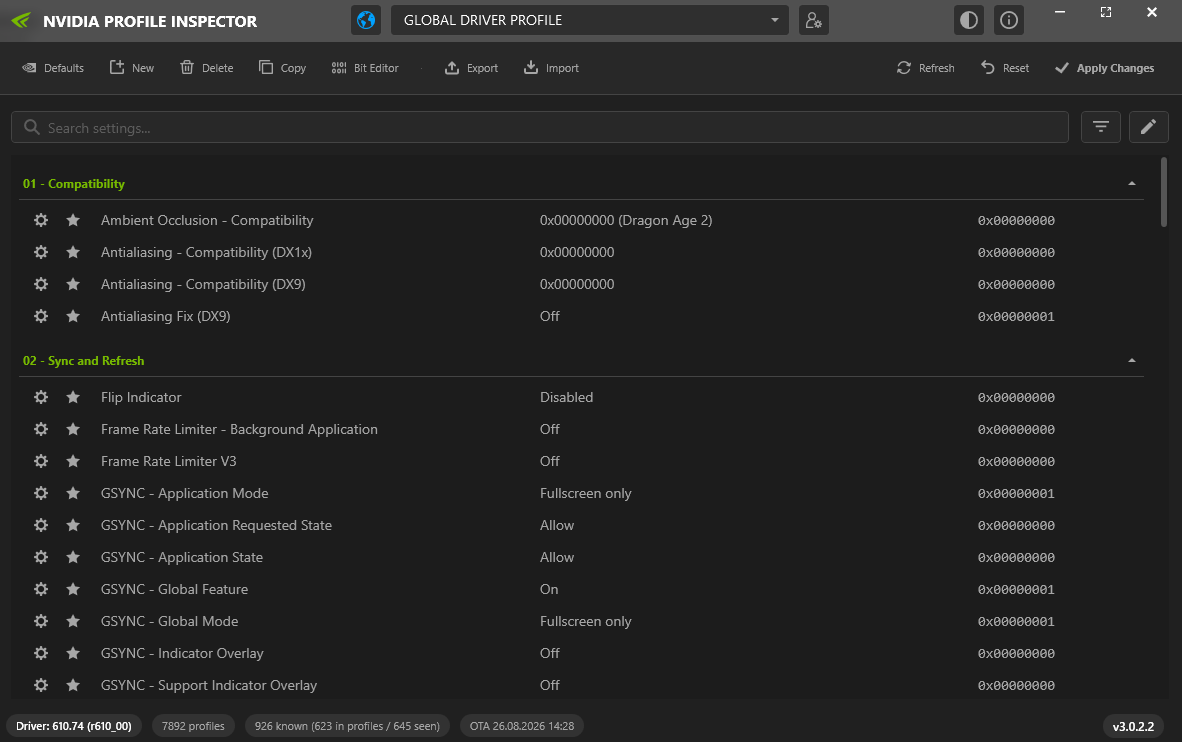This screenshot has height=742, width=1182.
Task: Click the user settings icon next to profile dropdown
Action: 813,20
